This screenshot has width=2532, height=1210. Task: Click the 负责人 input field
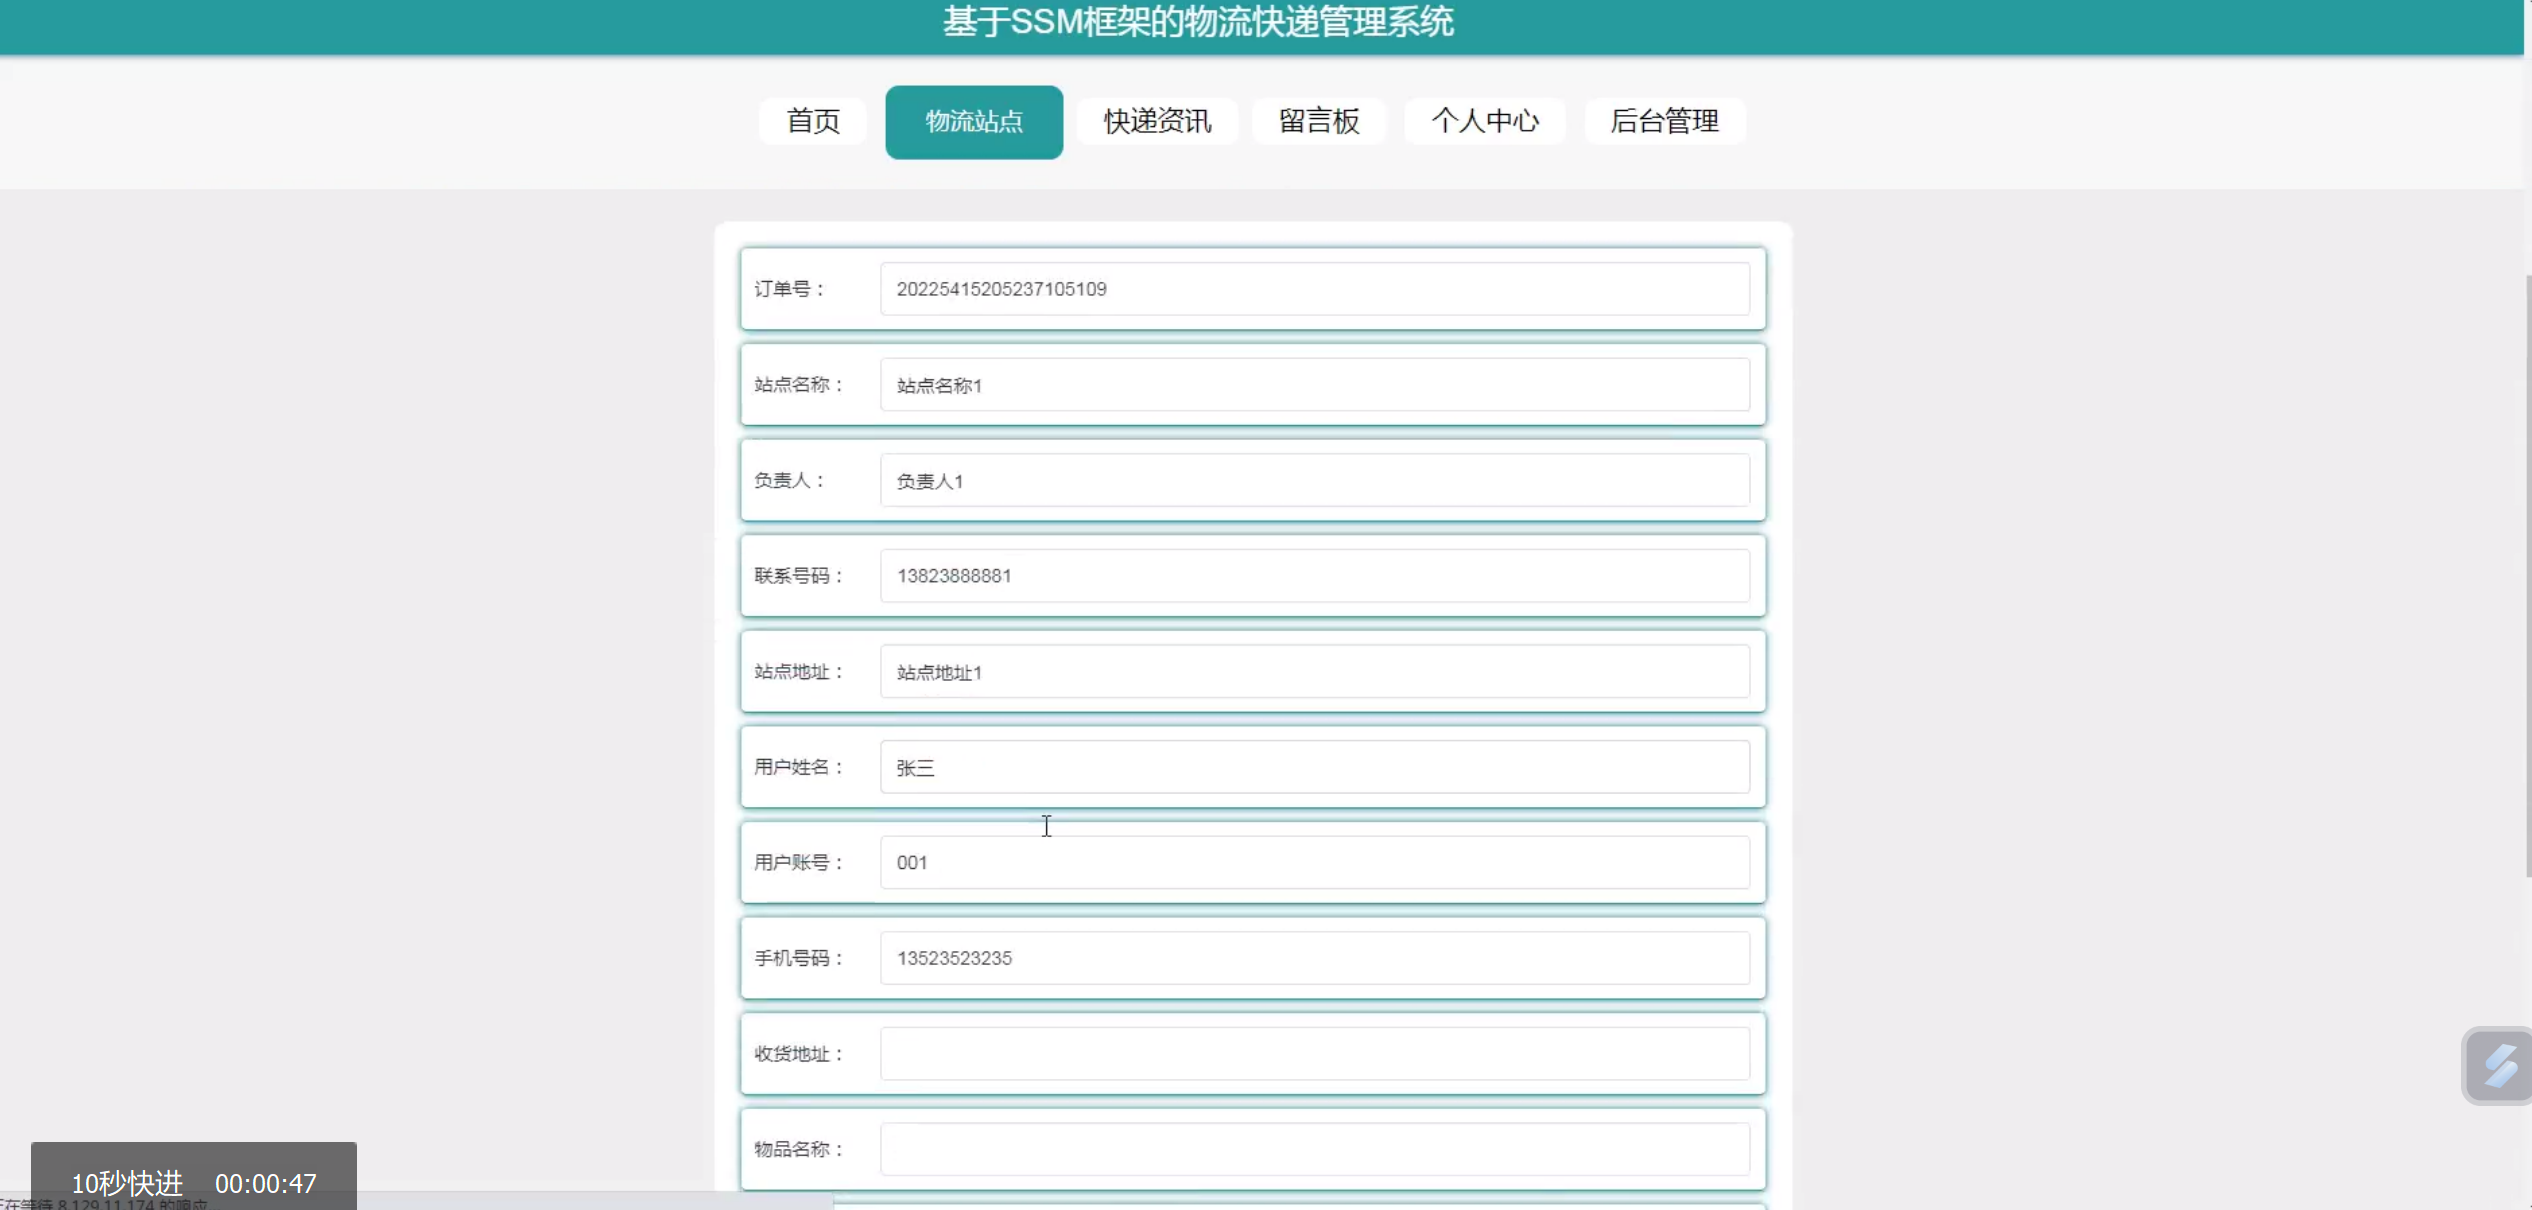point(1314,481)
